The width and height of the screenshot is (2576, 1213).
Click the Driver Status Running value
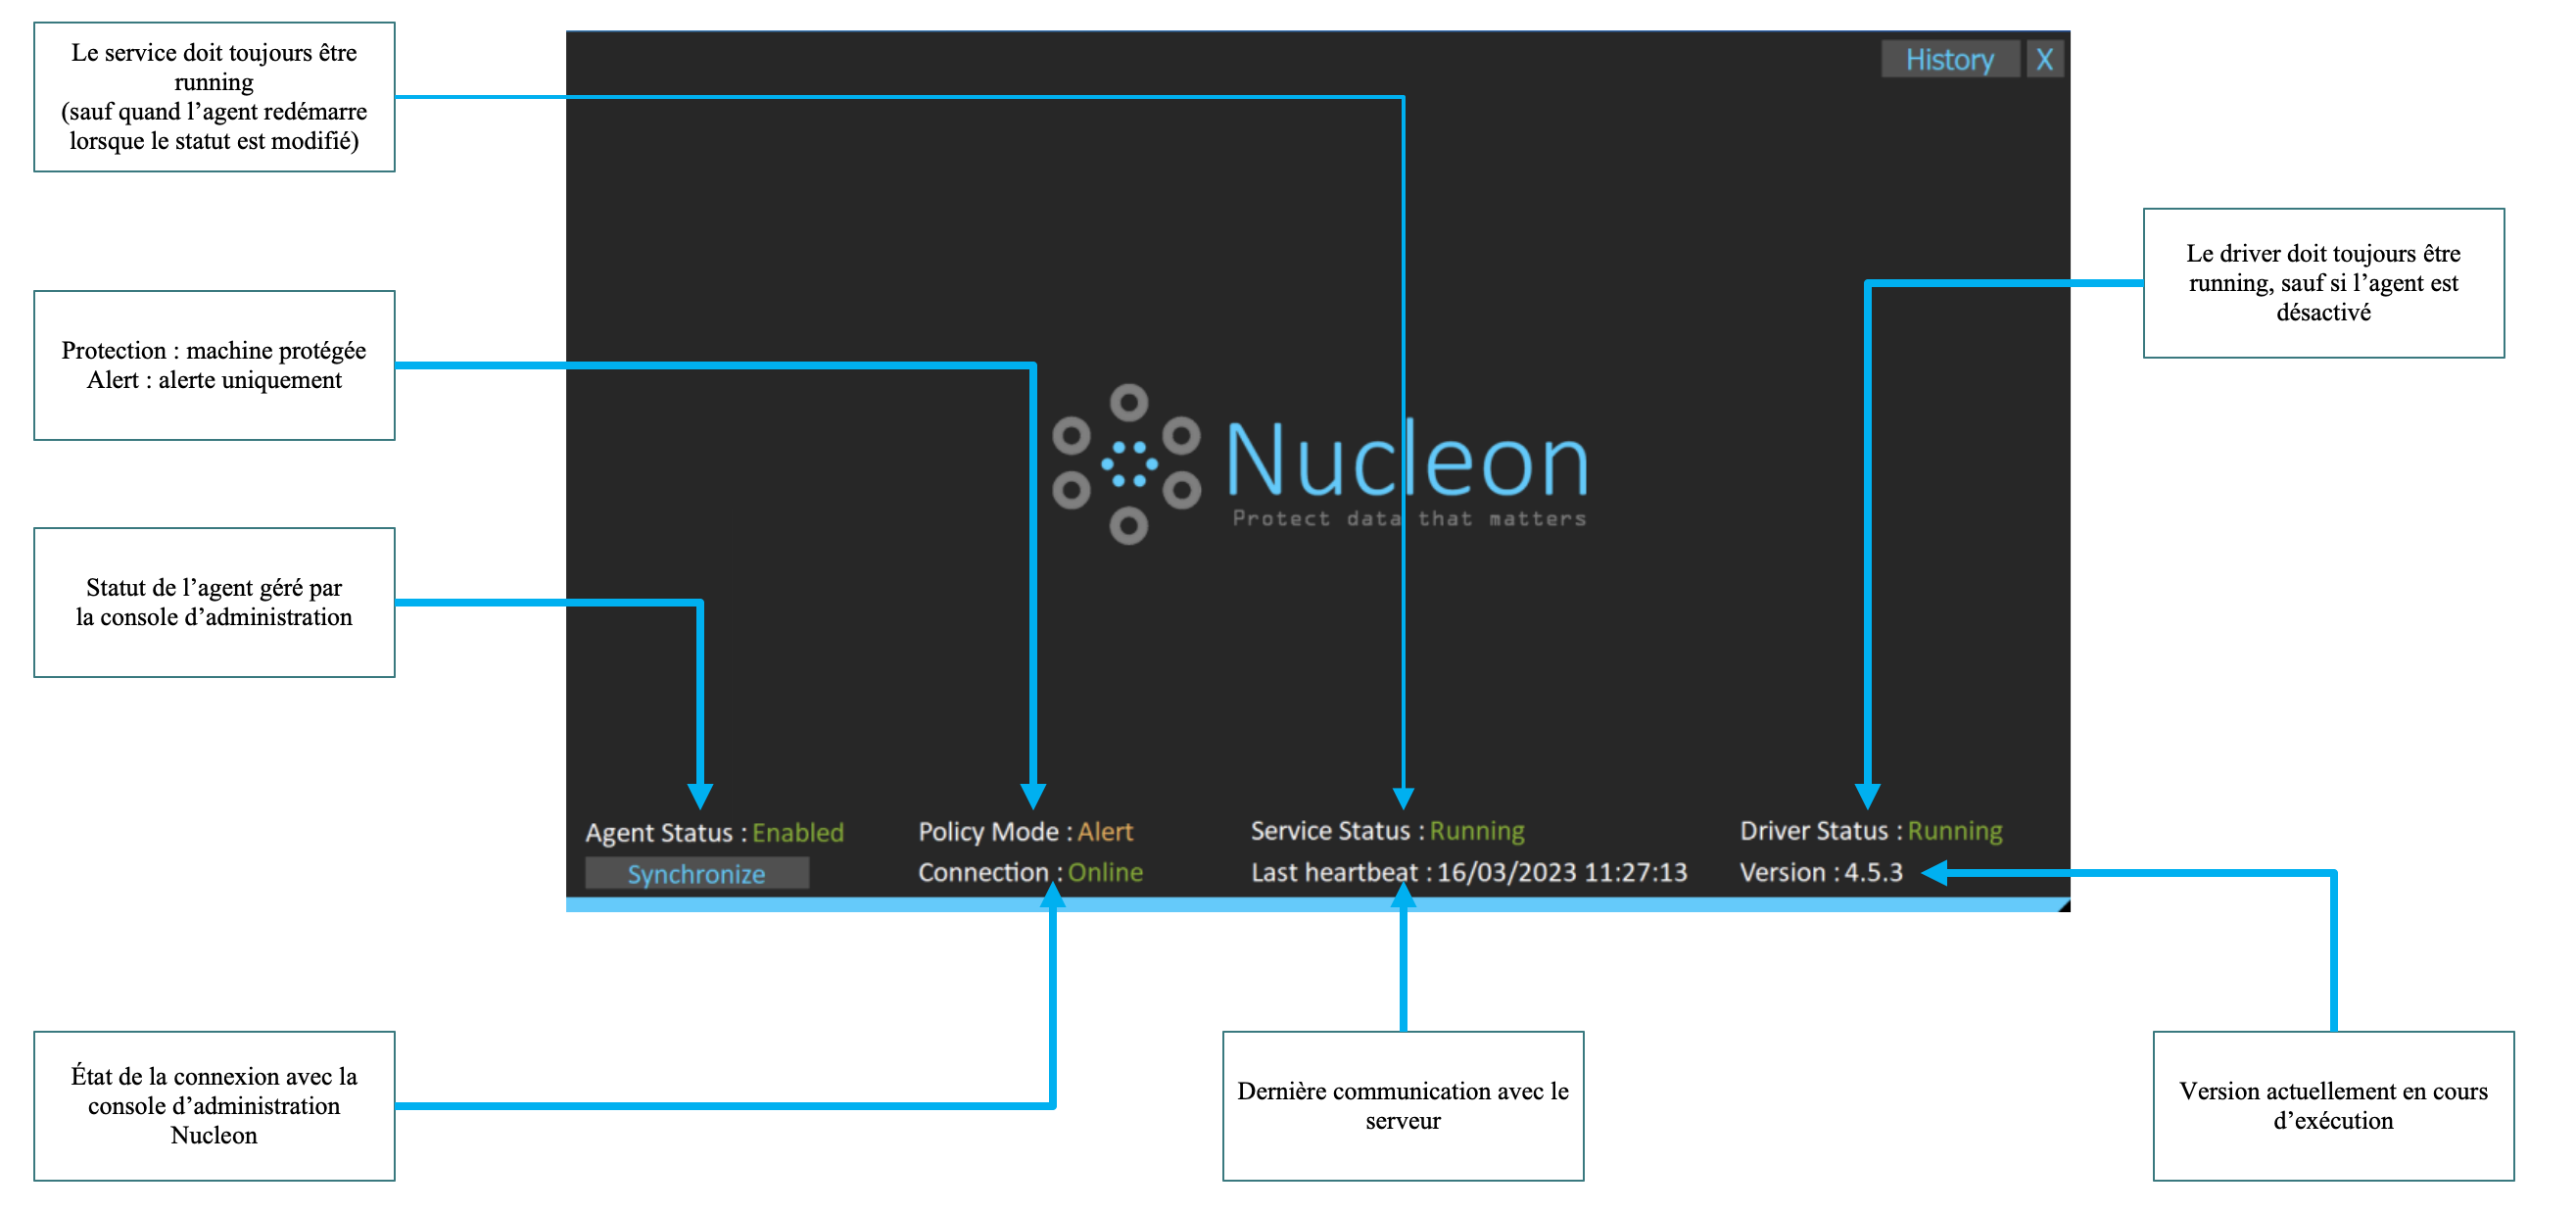[1954, 830]
